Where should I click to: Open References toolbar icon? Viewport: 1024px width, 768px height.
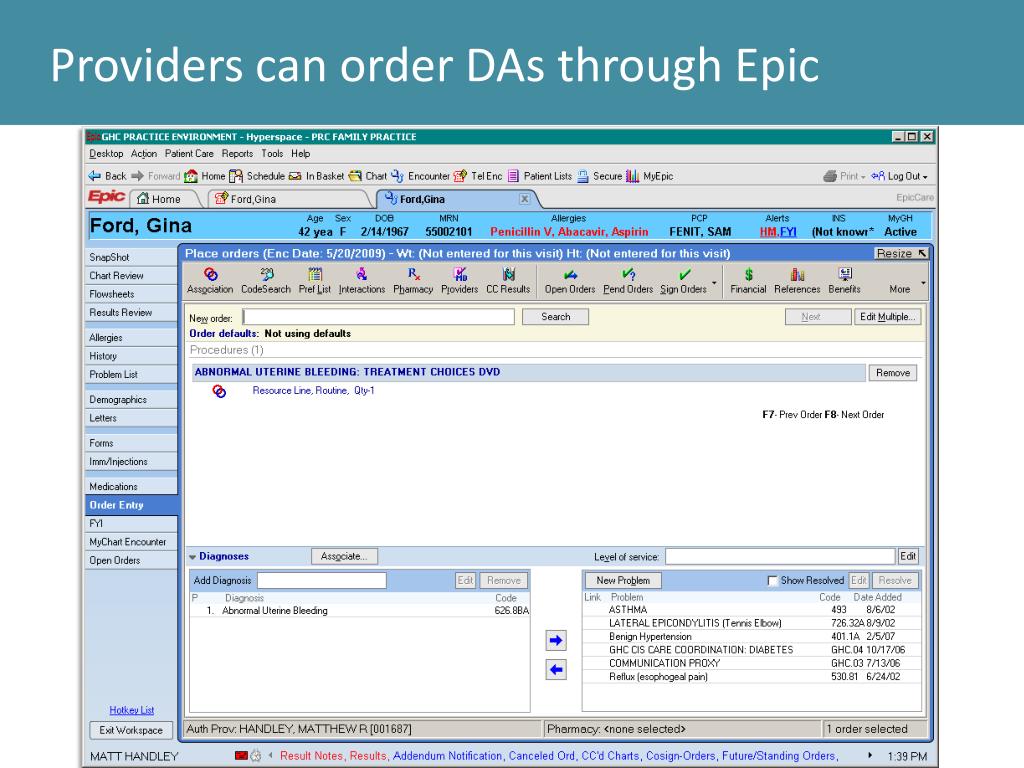(797, 281)
